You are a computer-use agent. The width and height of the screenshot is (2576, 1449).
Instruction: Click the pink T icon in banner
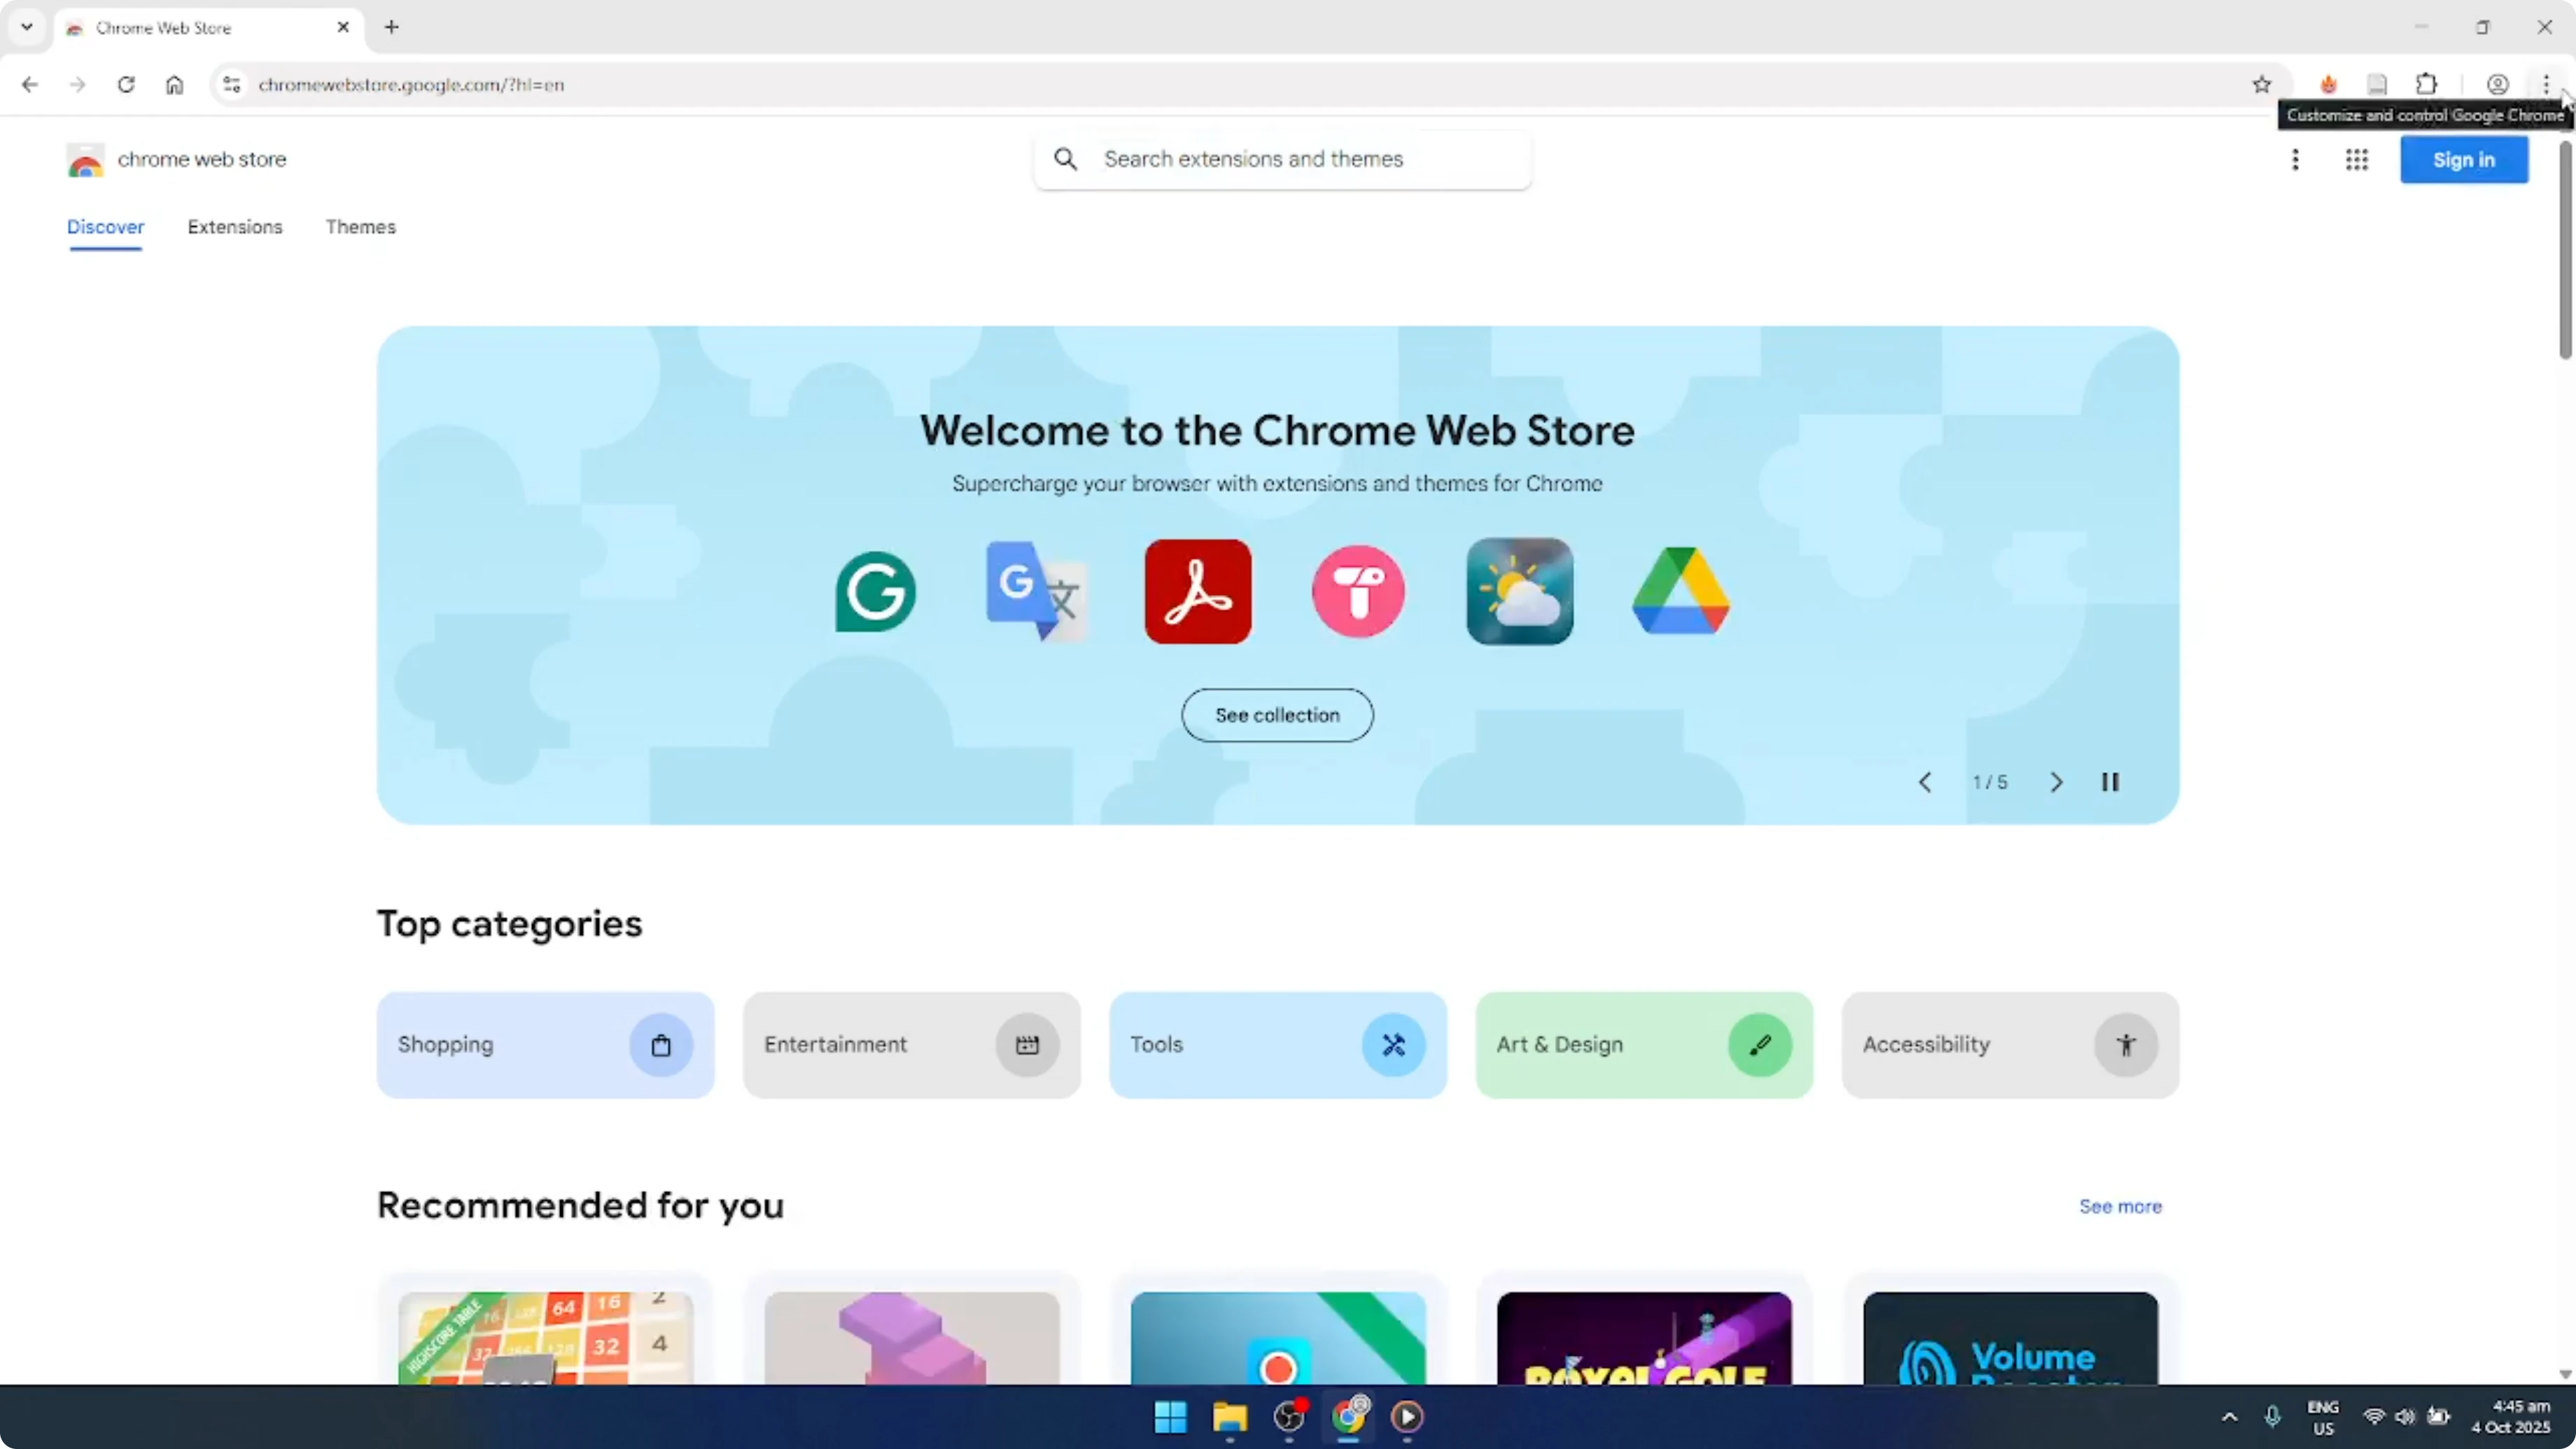click(1358, 592)
